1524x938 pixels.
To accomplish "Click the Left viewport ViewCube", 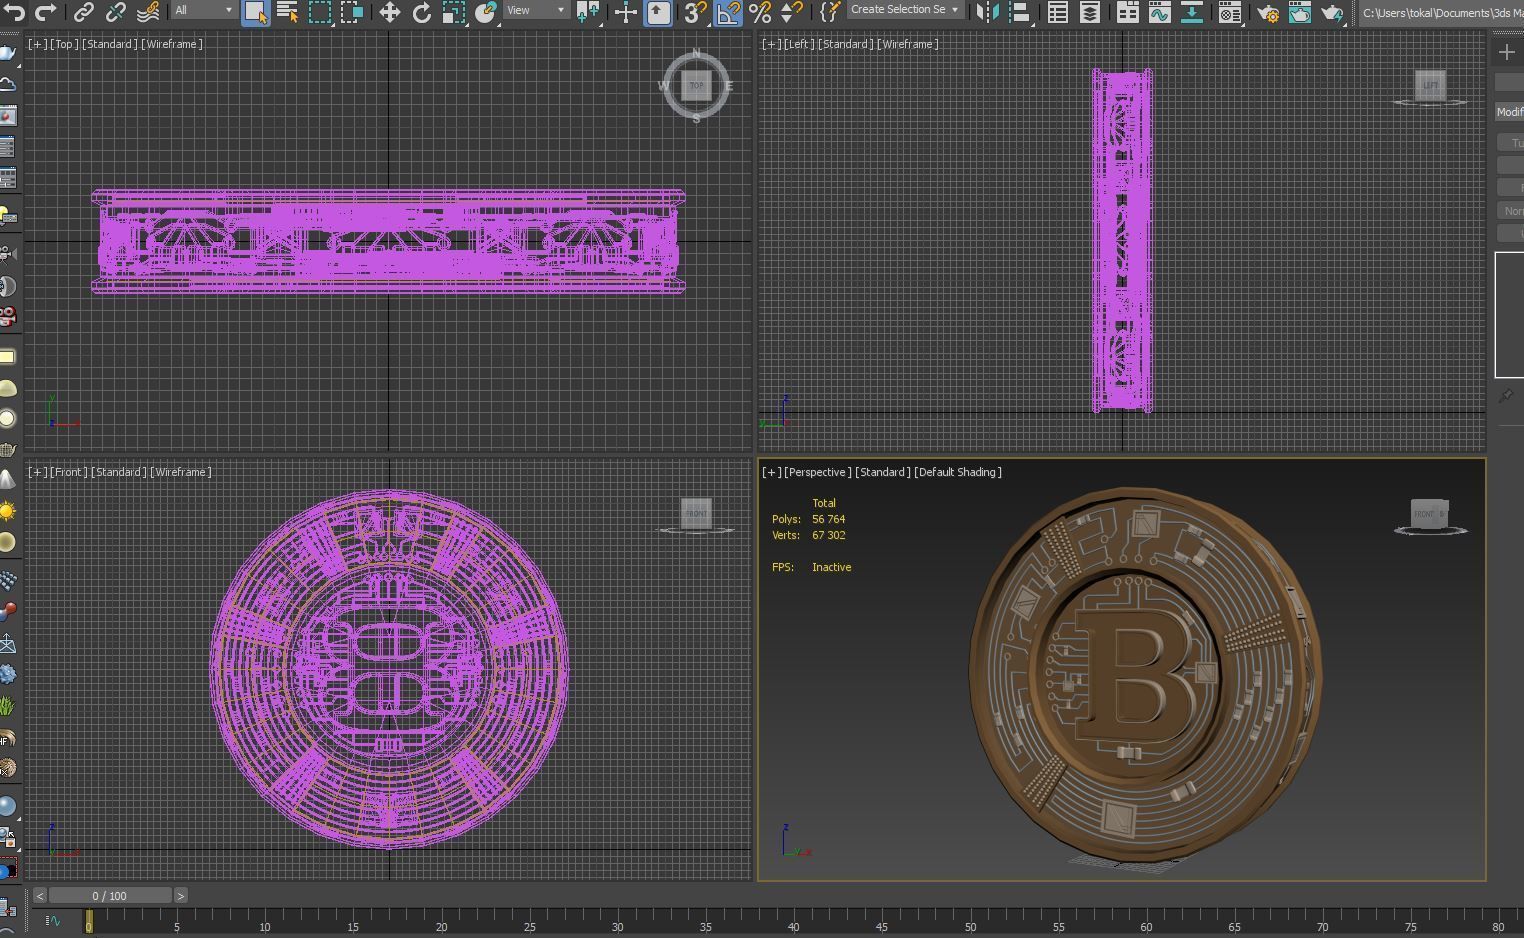I will [x=1430, y=86].
